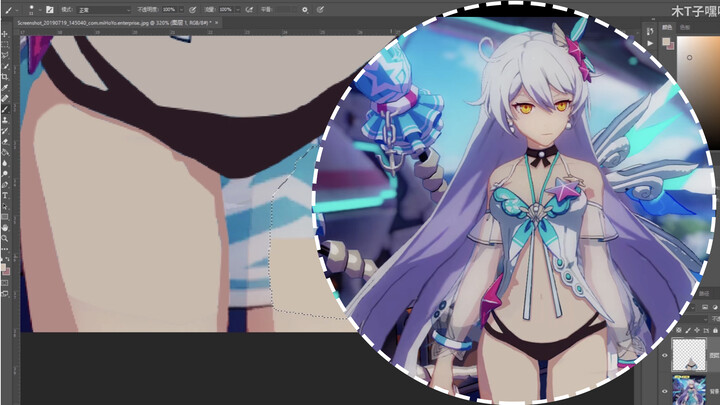Viewport: 720px width, 405px height.
Task: Click the Color panel foreground swatch
Action: pos(666,42)
